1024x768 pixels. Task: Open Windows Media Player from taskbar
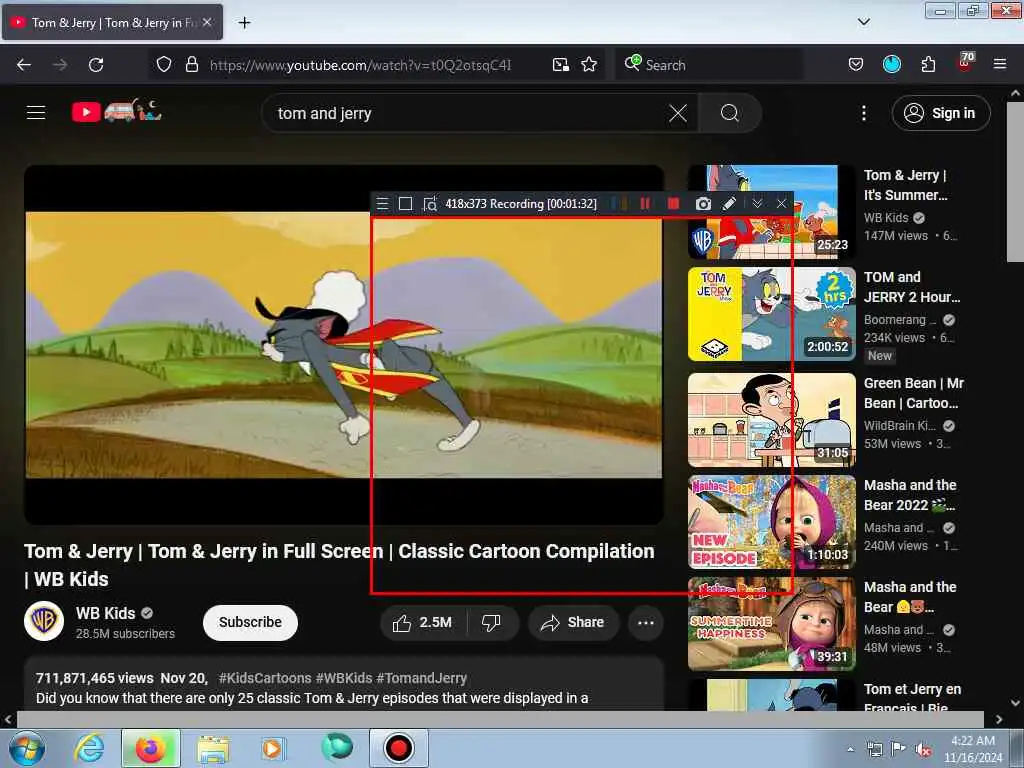tap(272, 748)
